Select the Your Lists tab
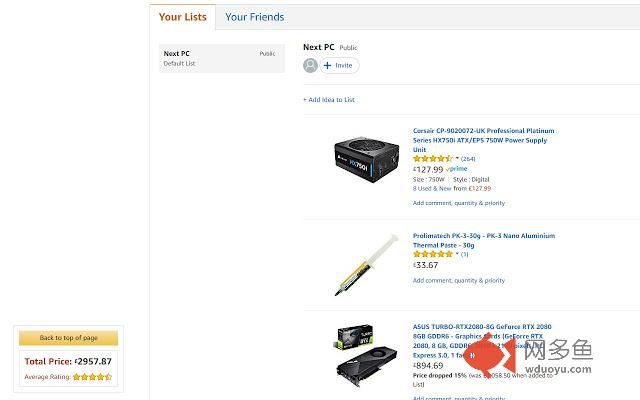Screen dimensions: 640x400 click(182, 17)
